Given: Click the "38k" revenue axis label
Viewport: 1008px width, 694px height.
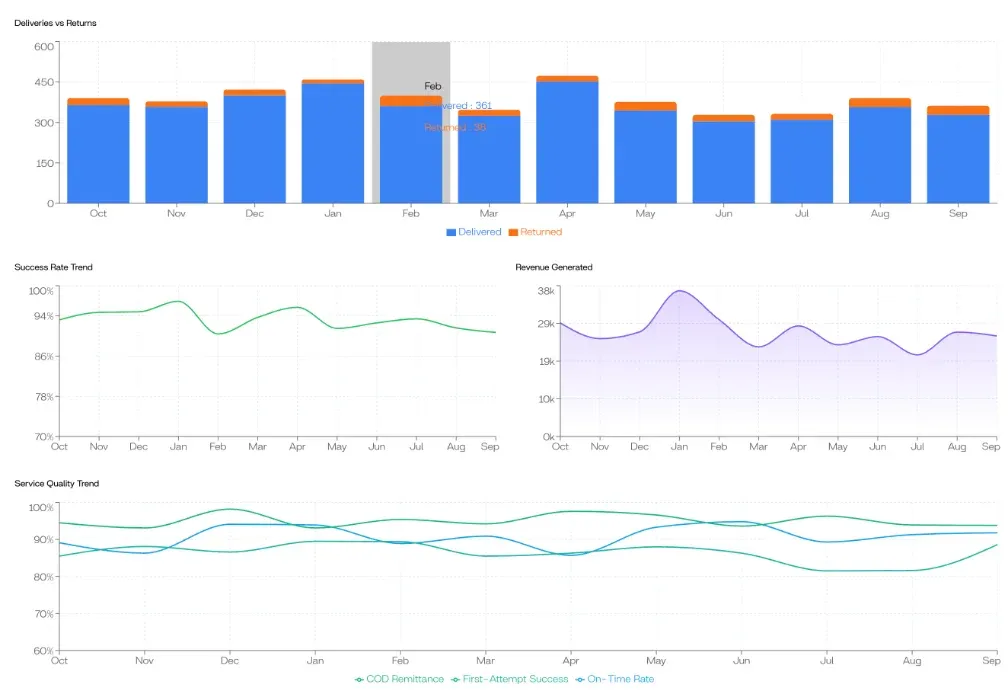Looking at the screenshot, I should tap(546, 291).
